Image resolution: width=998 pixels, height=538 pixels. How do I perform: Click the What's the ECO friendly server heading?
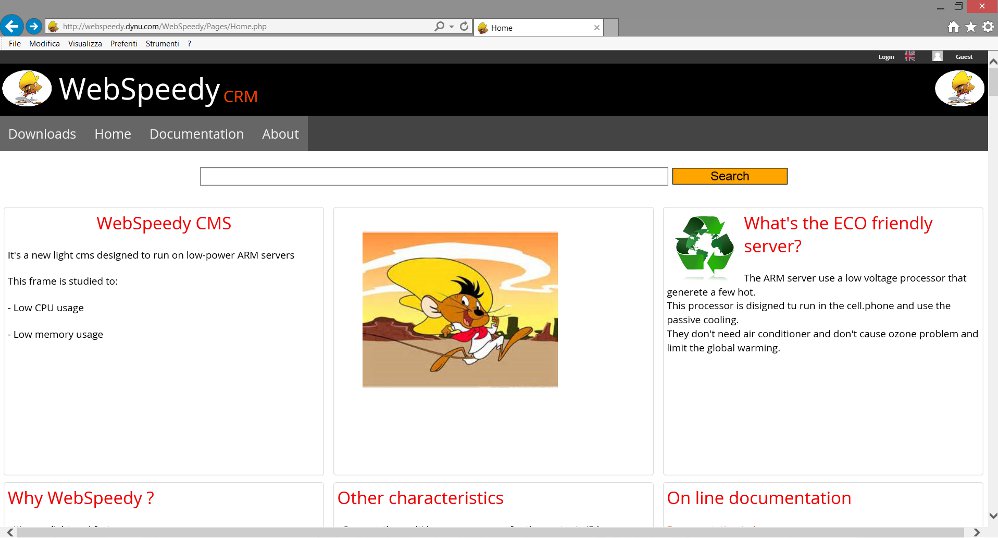pyautogui.click(x=838, y=234)
